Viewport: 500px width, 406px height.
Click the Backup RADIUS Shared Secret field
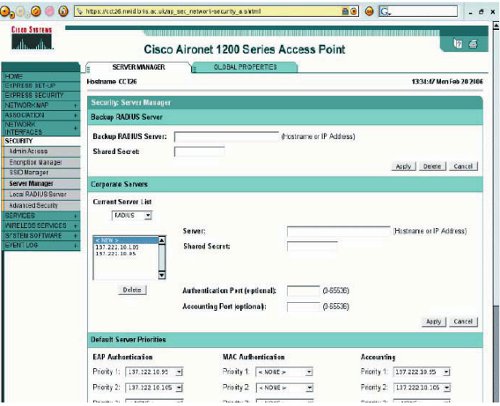[199, 152]
